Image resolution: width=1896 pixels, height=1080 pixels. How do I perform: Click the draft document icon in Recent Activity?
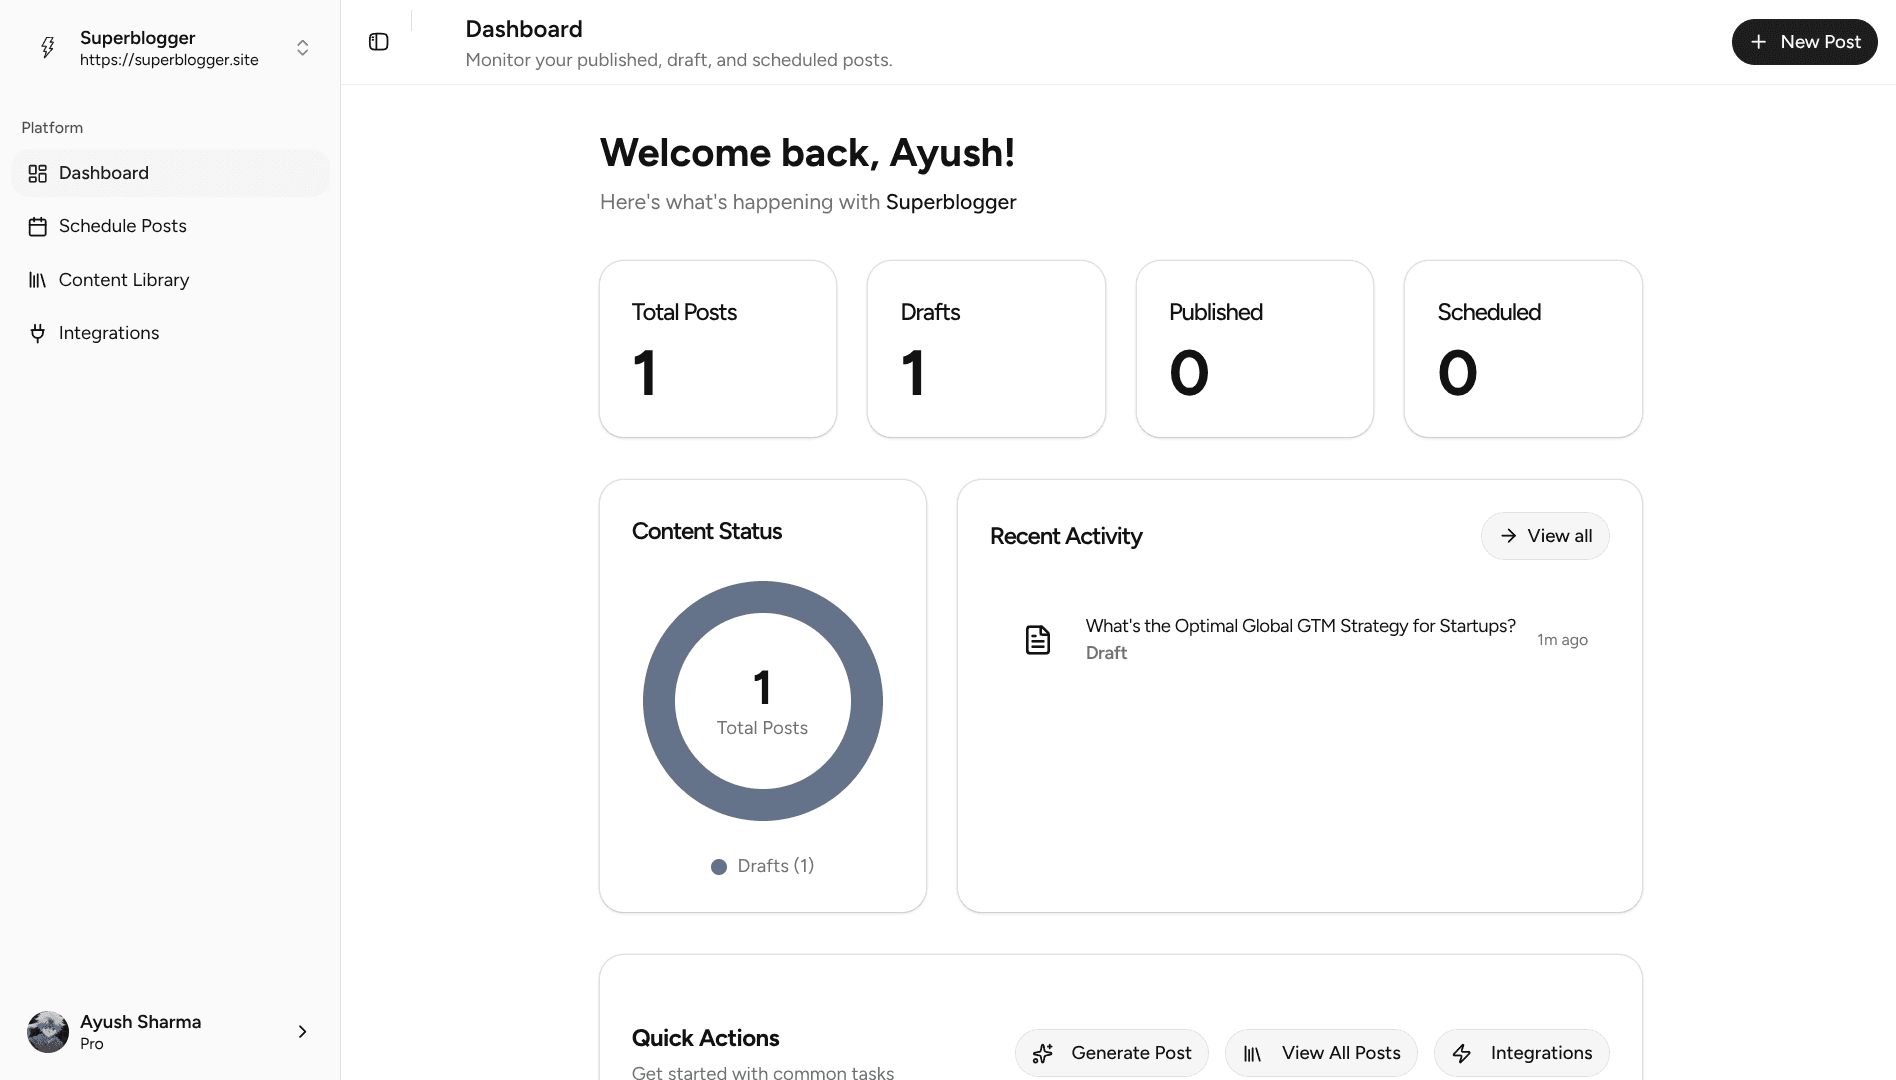click(1038, 640)
